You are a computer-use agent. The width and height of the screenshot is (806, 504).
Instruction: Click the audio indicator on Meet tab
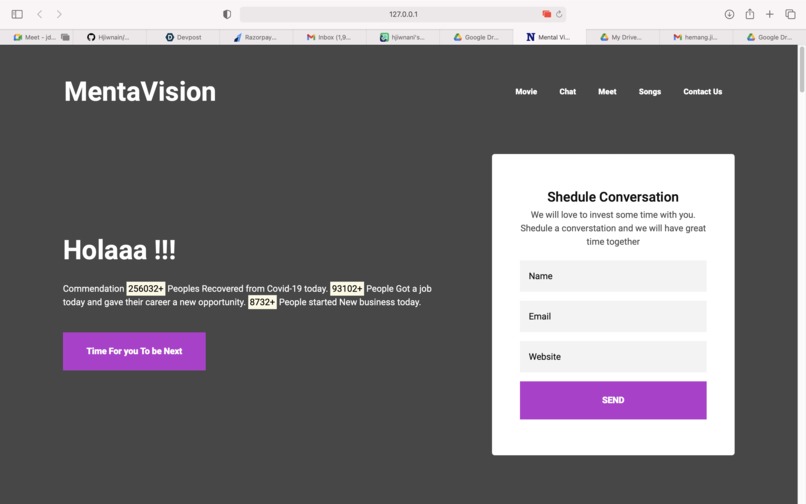tap(65, 37)
